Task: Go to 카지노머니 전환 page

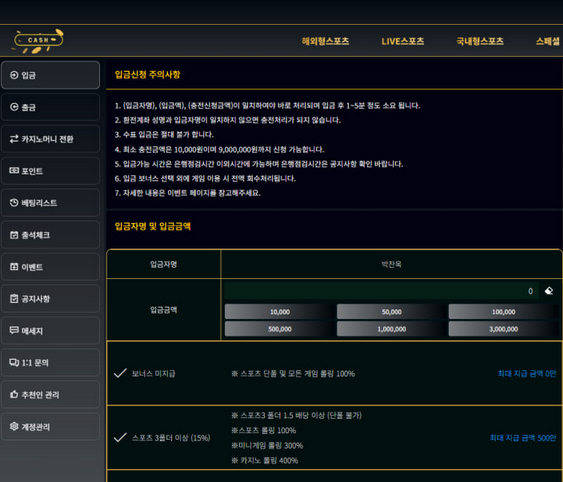Action: point(50,139)
